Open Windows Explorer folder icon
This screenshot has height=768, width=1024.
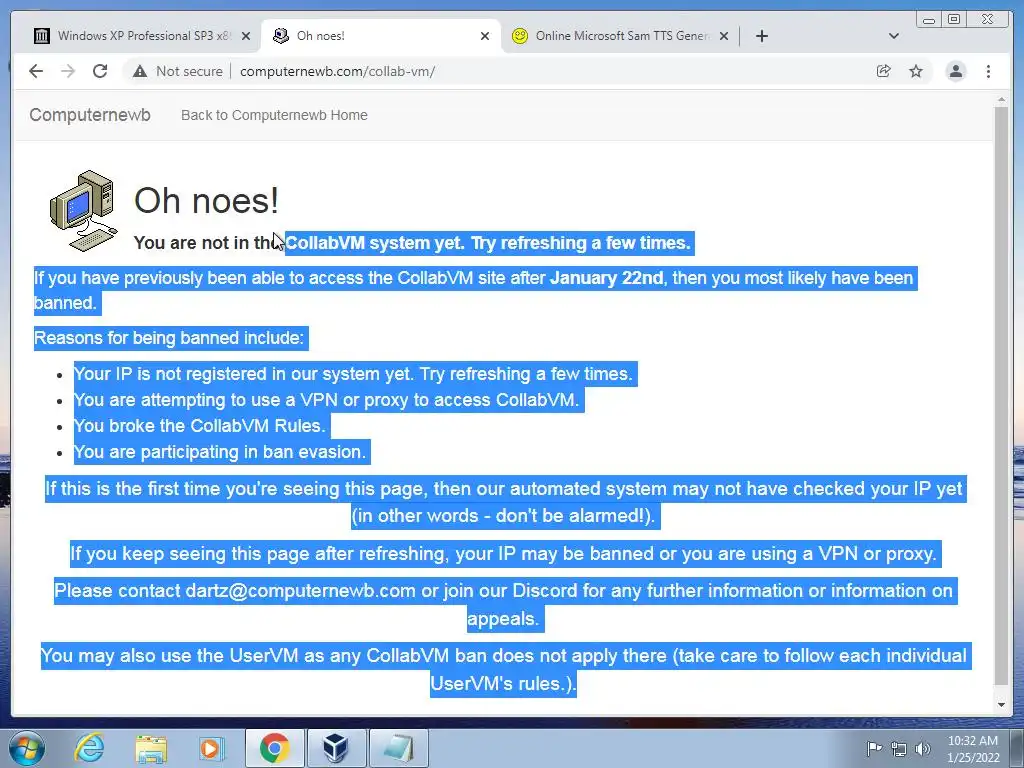[x=151, y=749]
